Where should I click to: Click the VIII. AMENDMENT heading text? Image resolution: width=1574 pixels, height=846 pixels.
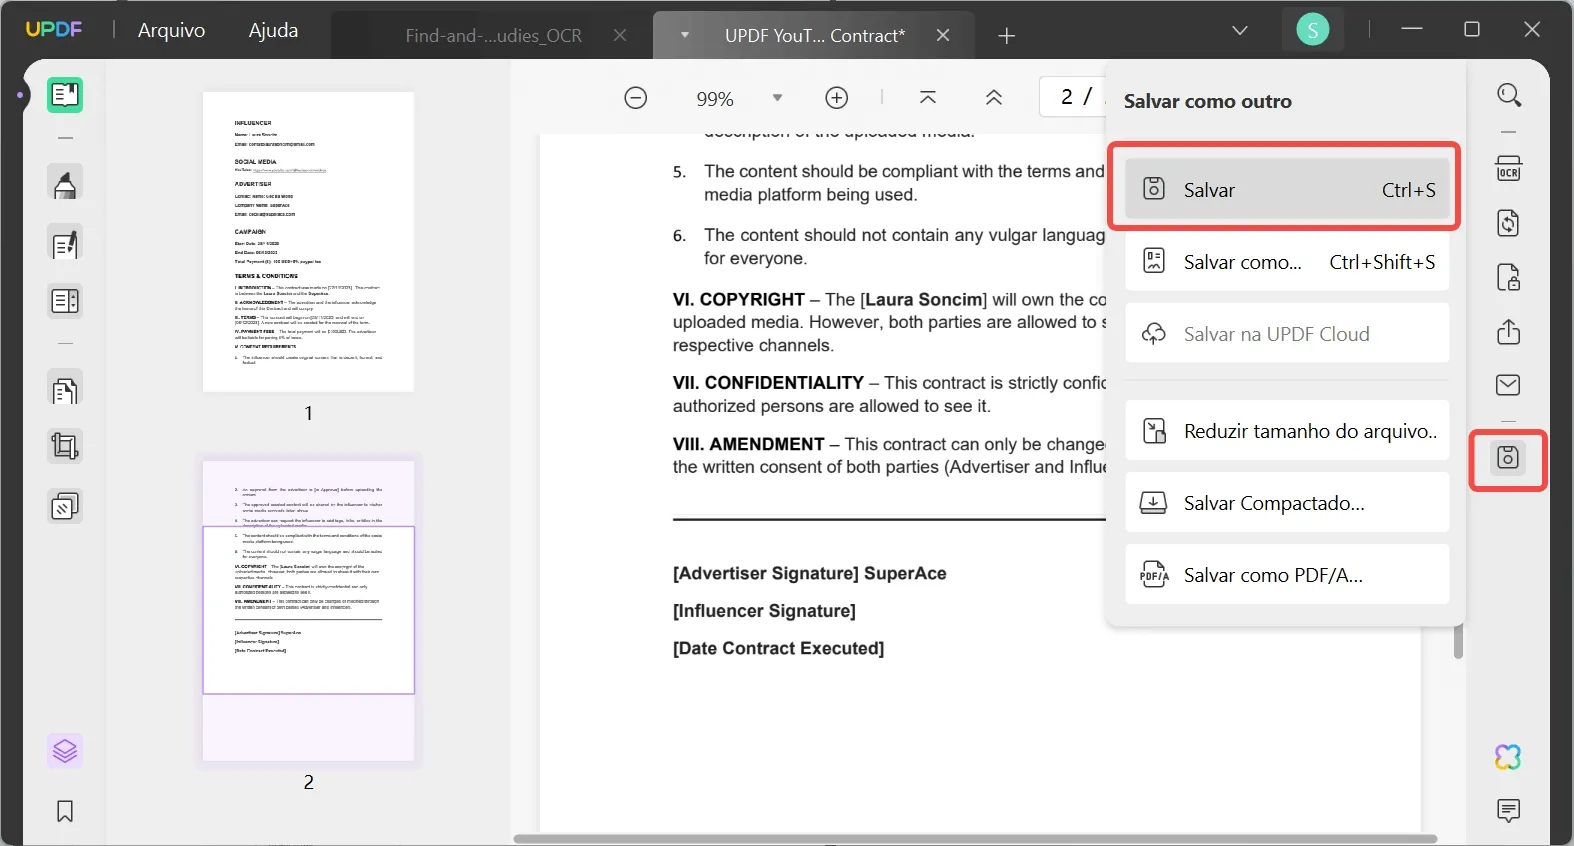(749, 444)
